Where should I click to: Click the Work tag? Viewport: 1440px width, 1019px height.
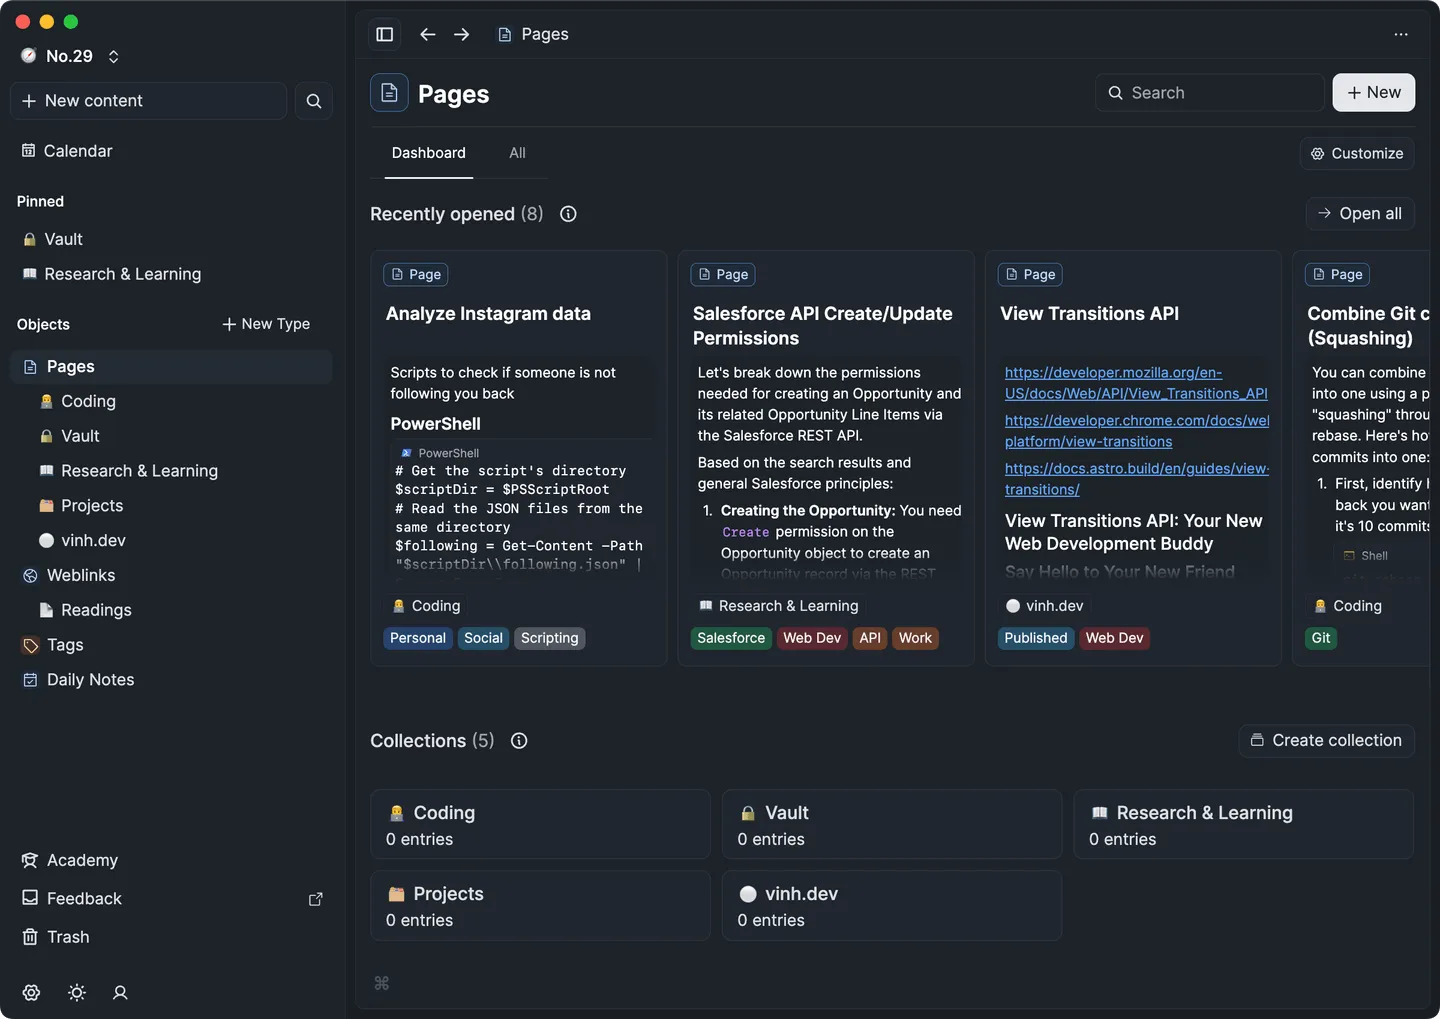(915, 638)
